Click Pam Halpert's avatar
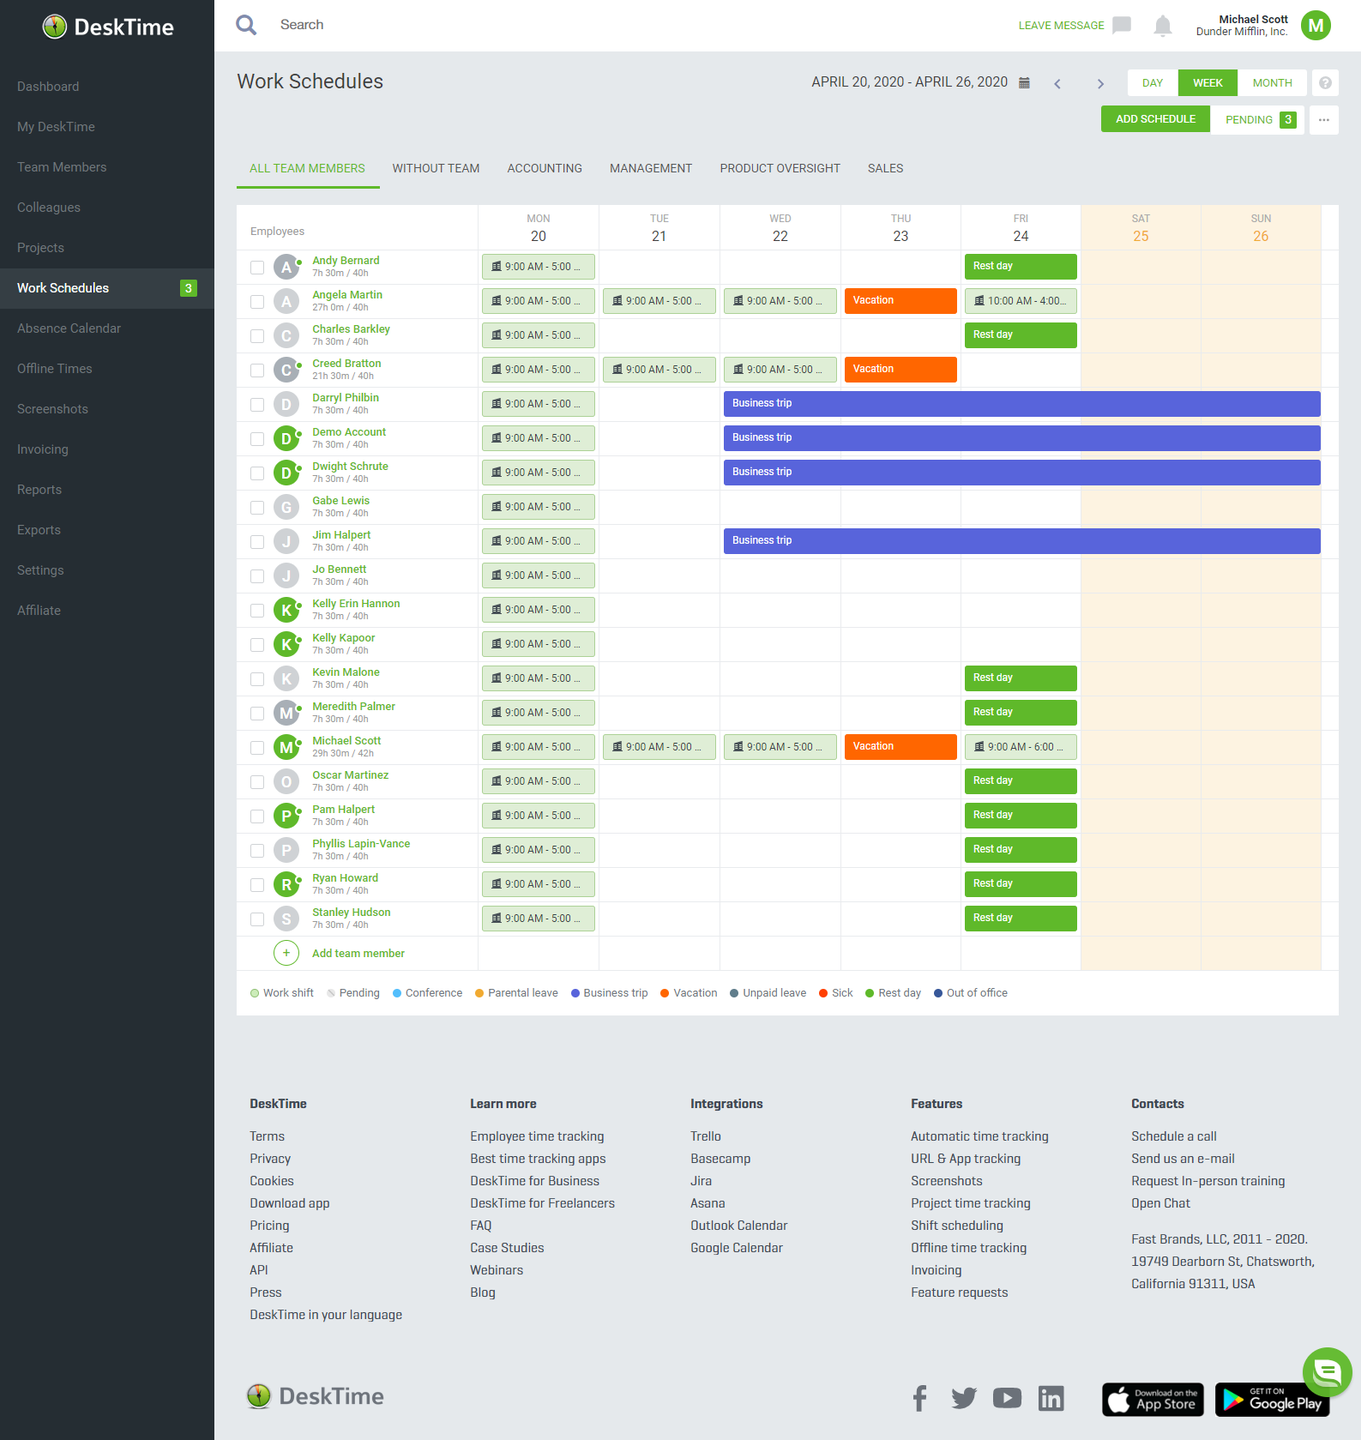 286,816
